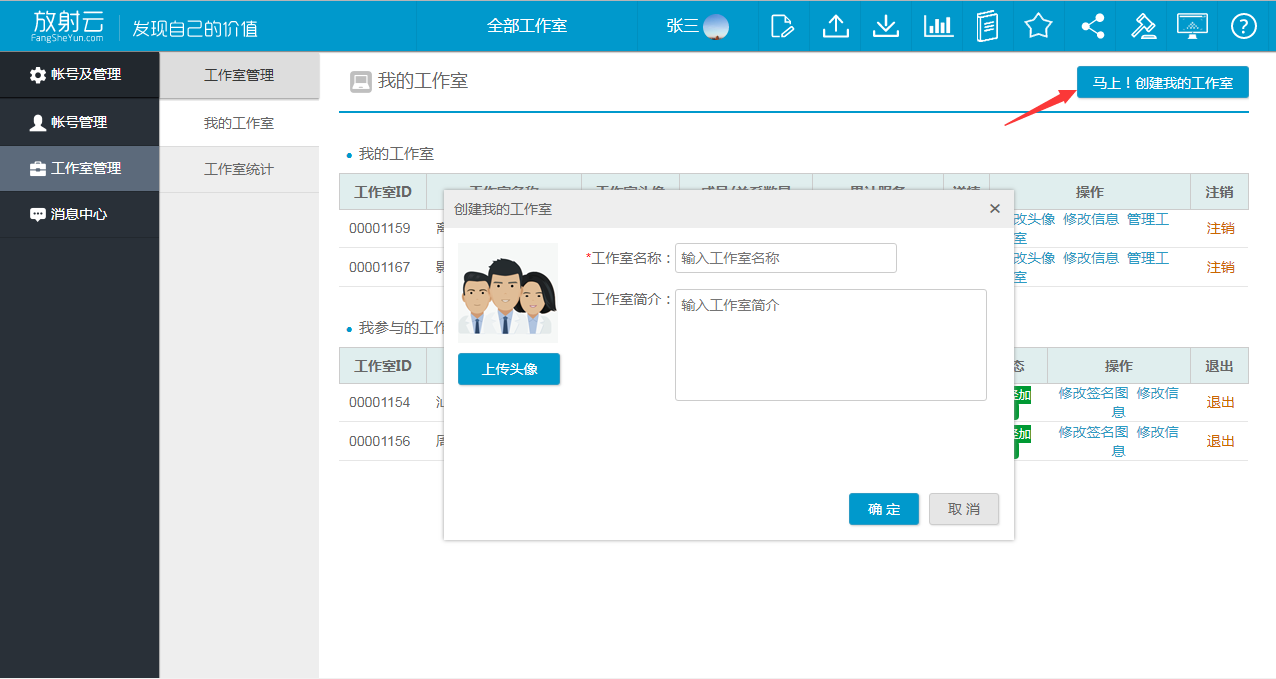Switch to 工作室统计 submenu item

[x=239, y=169]
